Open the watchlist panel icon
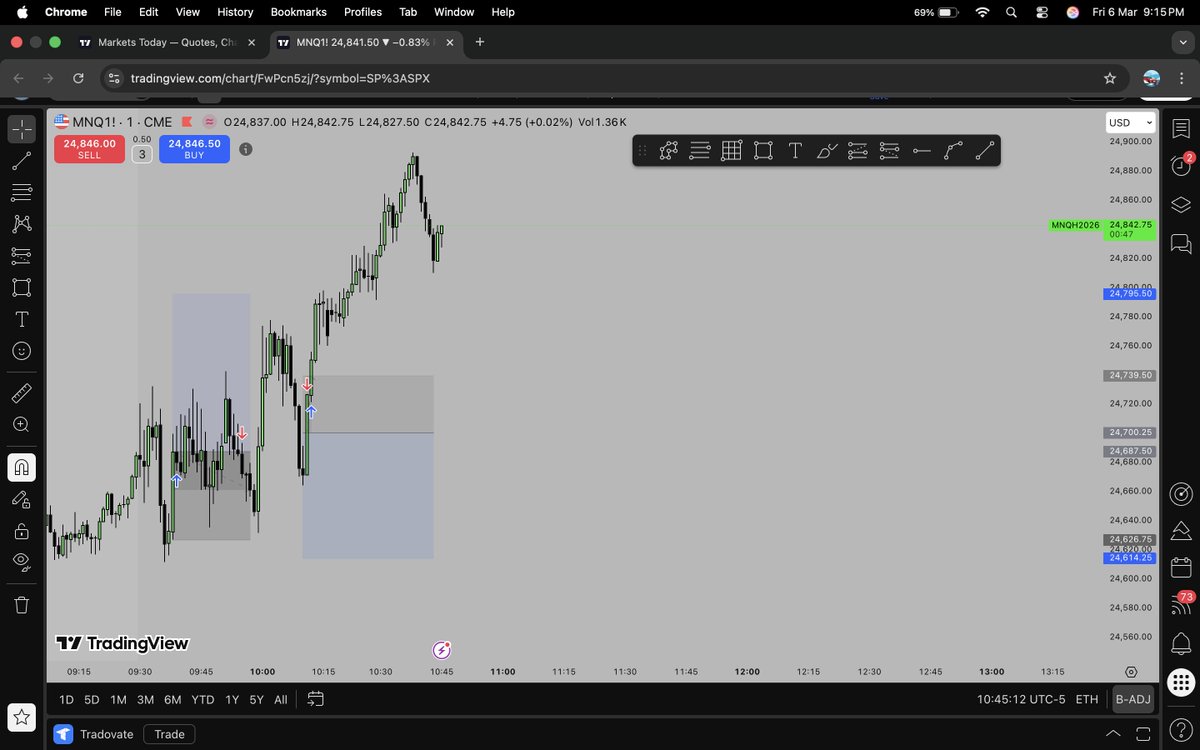Viewport: 1200px width, 750px height. tap(1181, 129)
